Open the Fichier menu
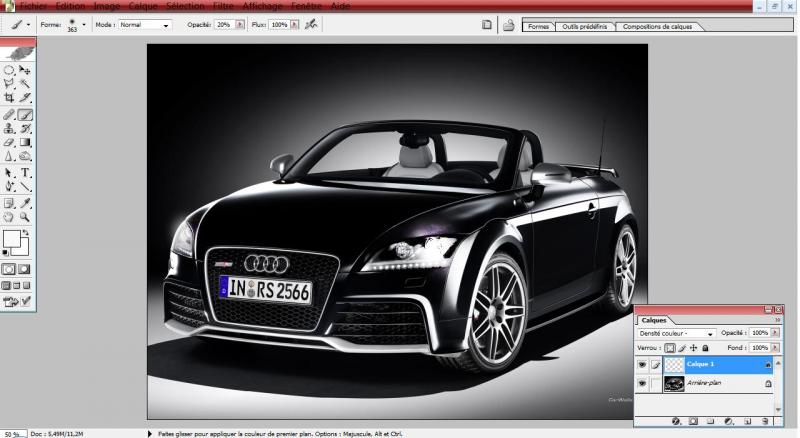 click(x=34, y=6)
